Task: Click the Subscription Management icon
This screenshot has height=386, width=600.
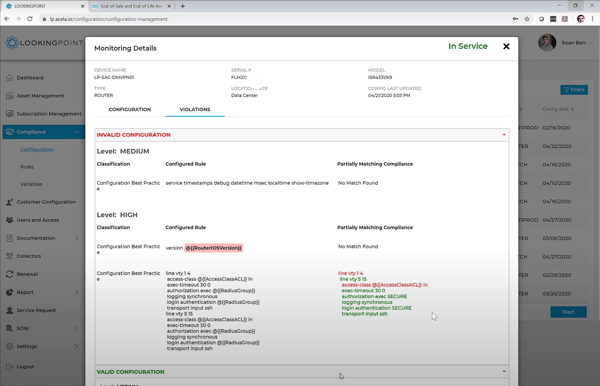Action: (x=10, y=114)
